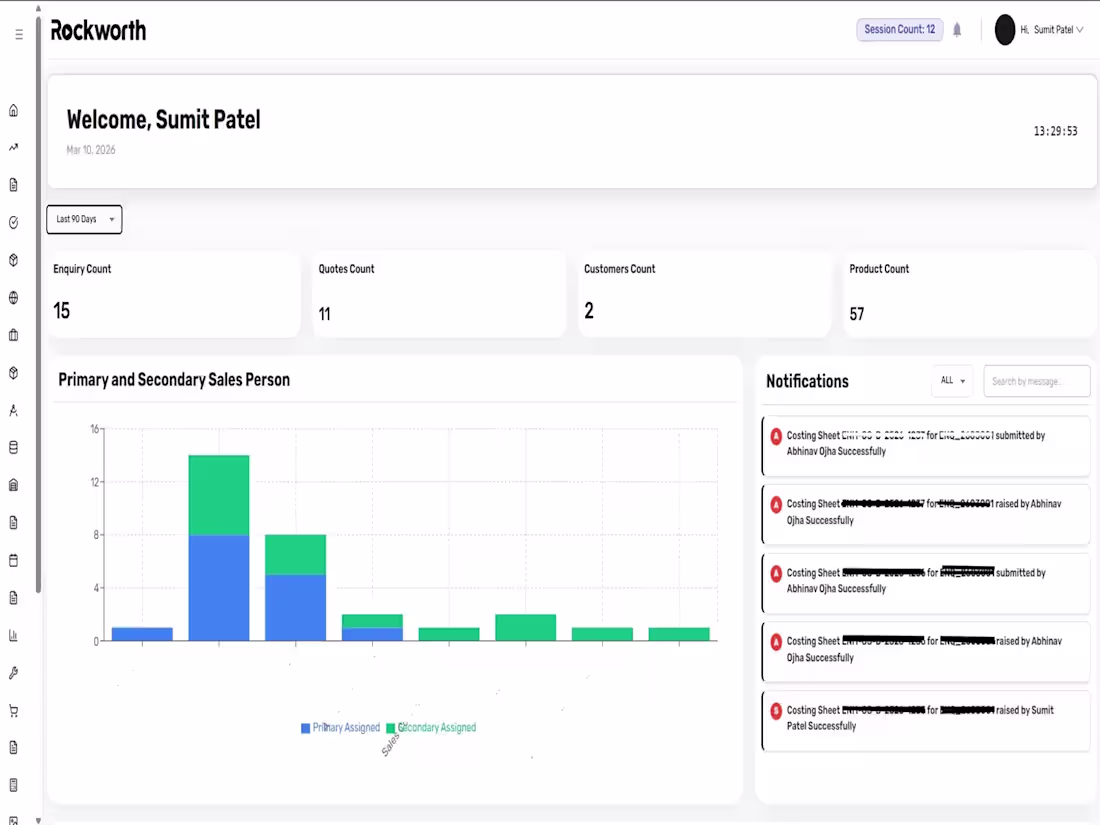The width and height of the screenshot is (1100, 825).
Task: Open the home icon in sidebar
Action: (x=13, y=110)
